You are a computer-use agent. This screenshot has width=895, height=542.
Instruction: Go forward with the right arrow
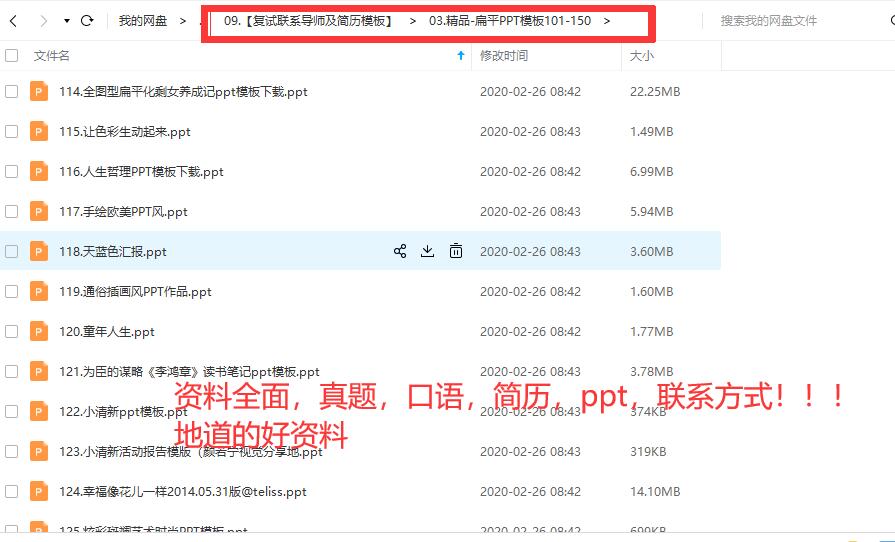[43, 20]
